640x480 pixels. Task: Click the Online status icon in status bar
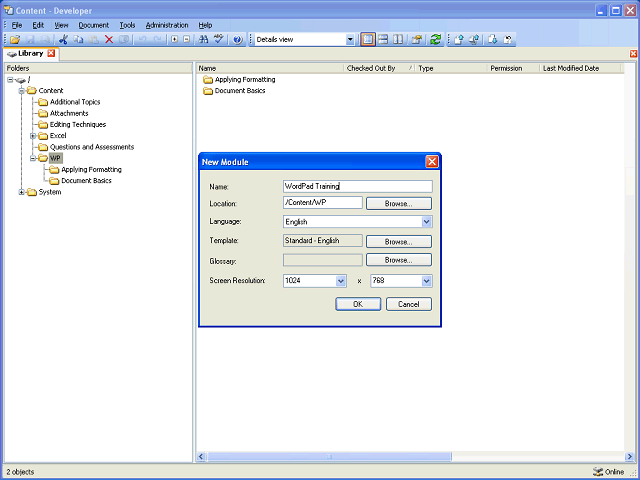[x=598, y=472]
